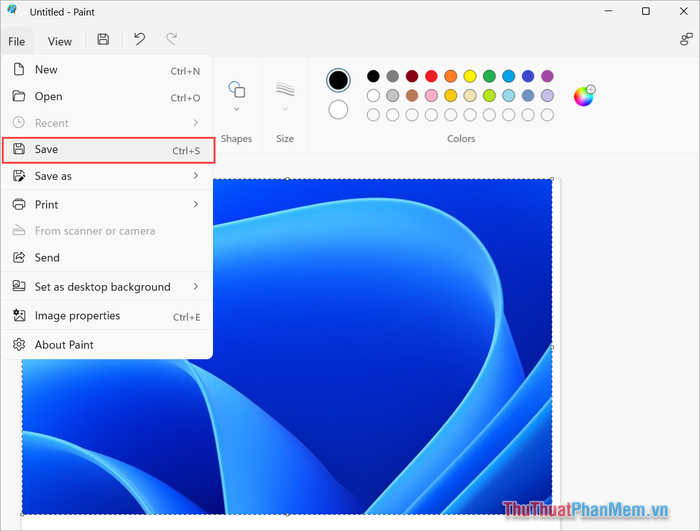
Task: Expand the Print submenu arrow
Action: [196, 204]
